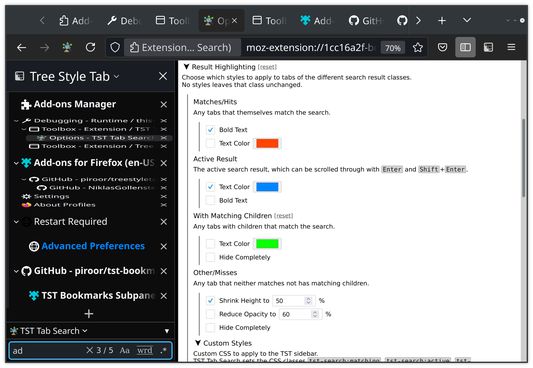533x368 pixels.
Task: Open the Tree Style Tab sidebar switcher dropdown
Action: tap(117, 76)
